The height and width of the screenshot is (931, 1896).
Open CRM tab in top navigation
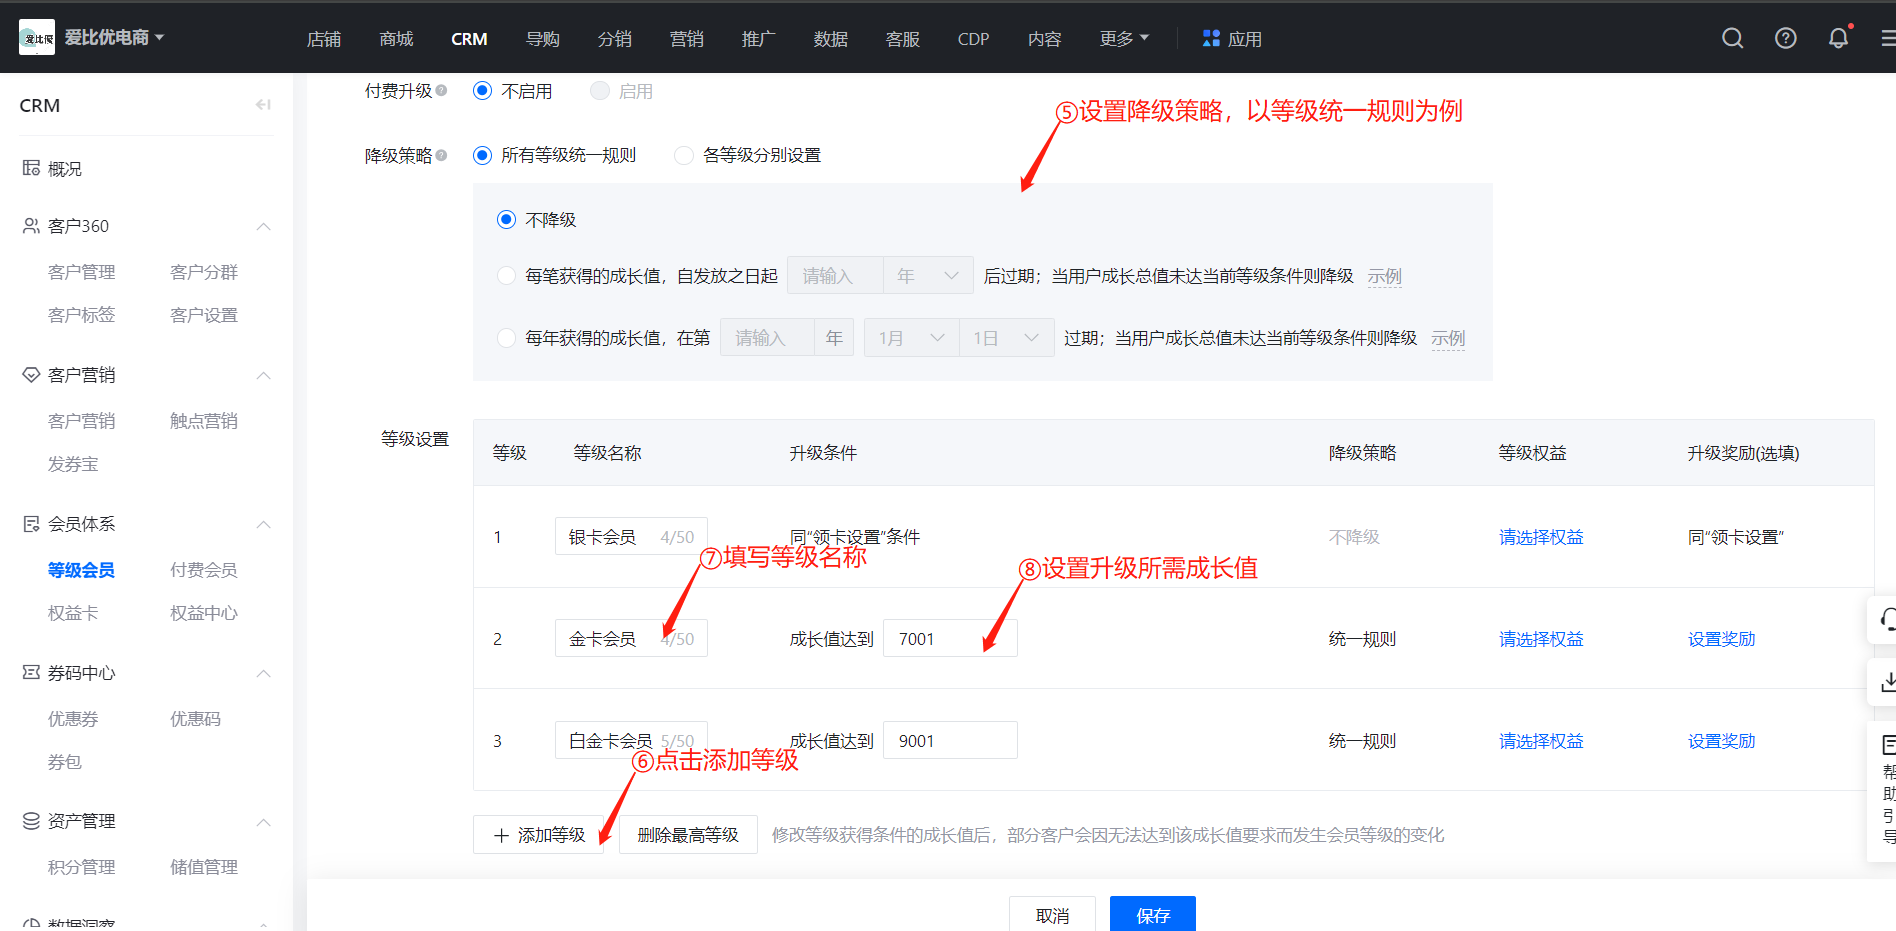469,39
